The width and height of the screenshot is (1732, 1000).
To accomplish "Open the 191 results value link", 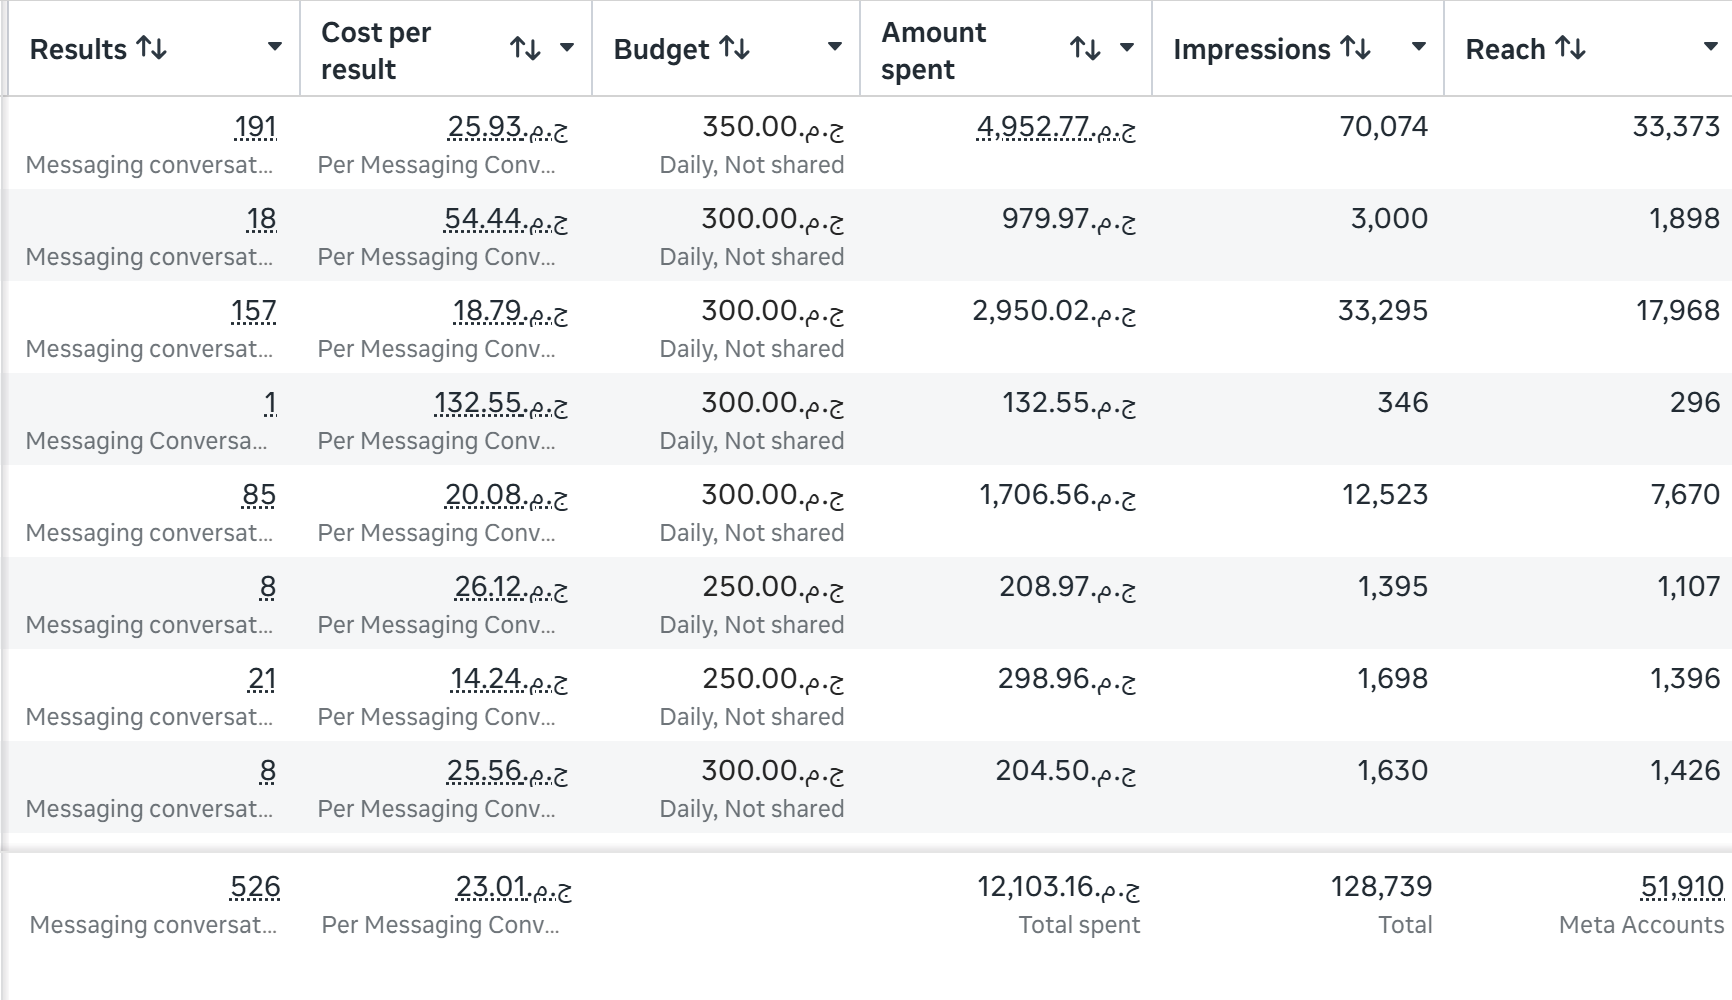I will point(255,127).
